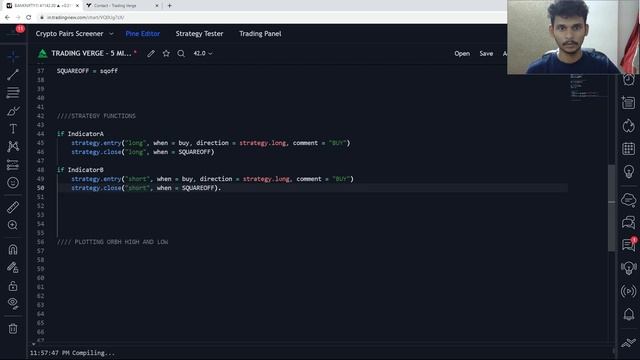
Task: Open public chats cloud icon
Action: [x=629, y=200]
